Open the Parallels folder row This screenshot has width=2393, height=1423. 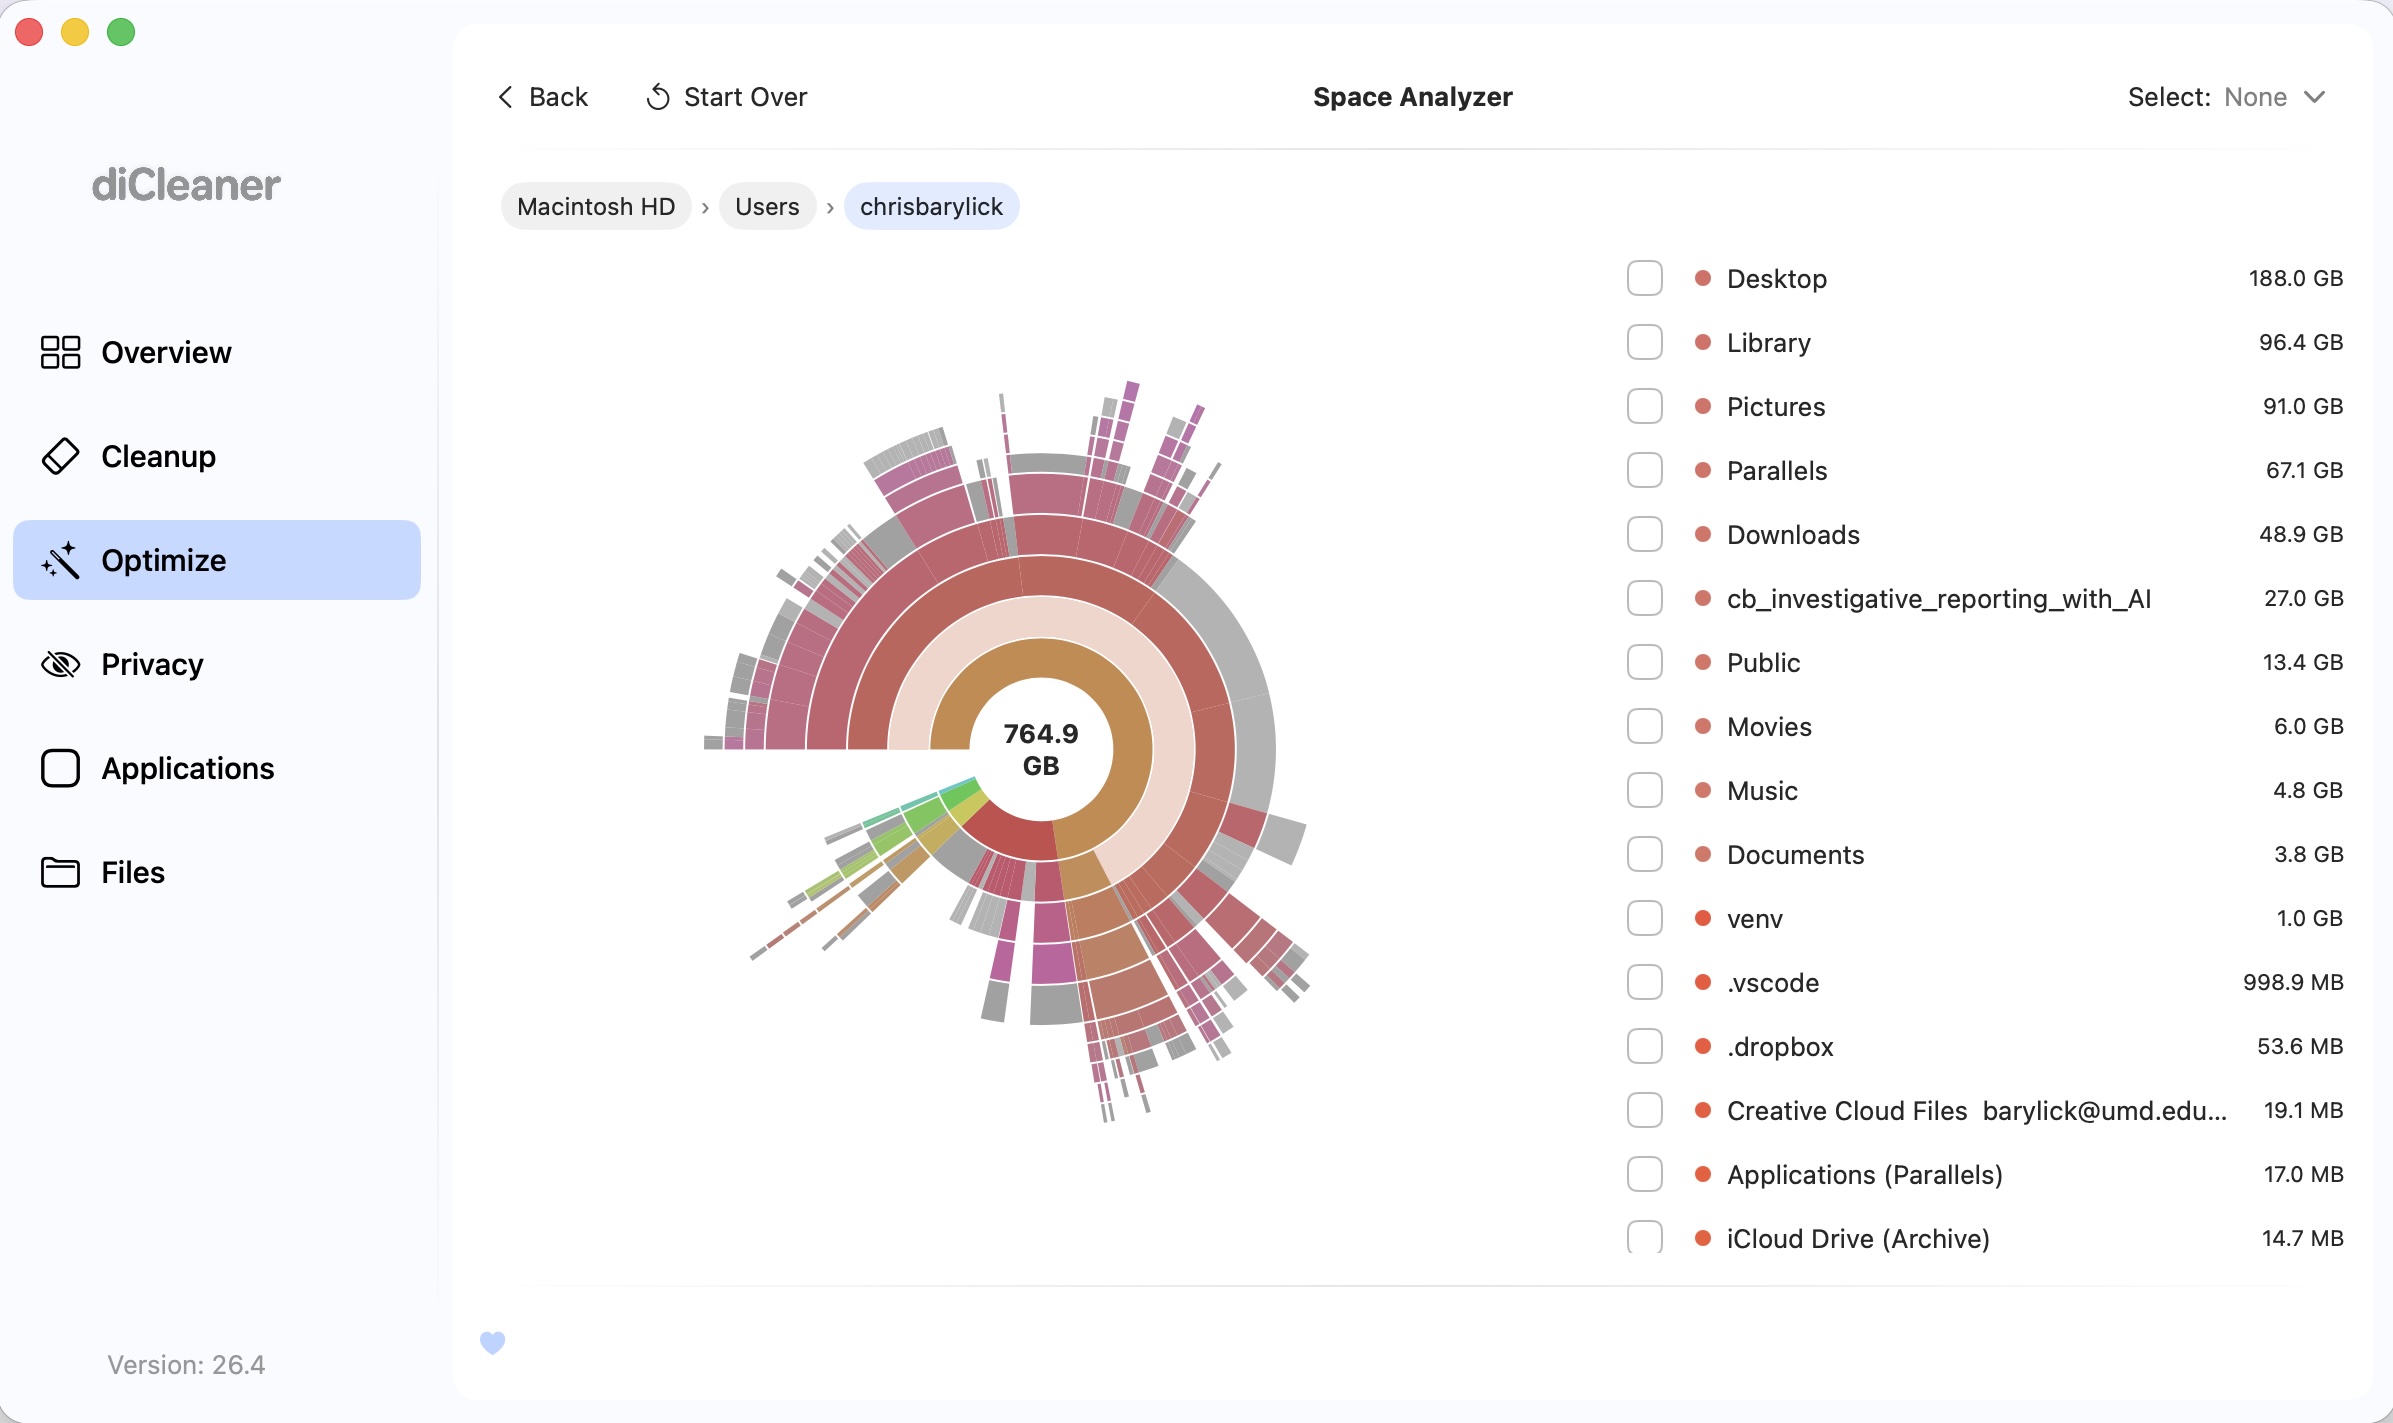tap(1985, 470)
